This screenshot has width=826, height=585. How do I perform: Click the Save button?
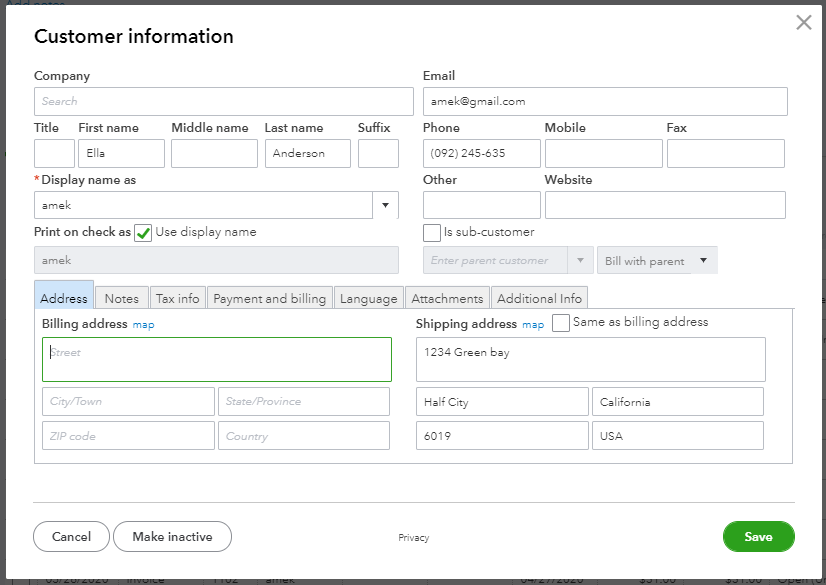[x=758, y=537]
